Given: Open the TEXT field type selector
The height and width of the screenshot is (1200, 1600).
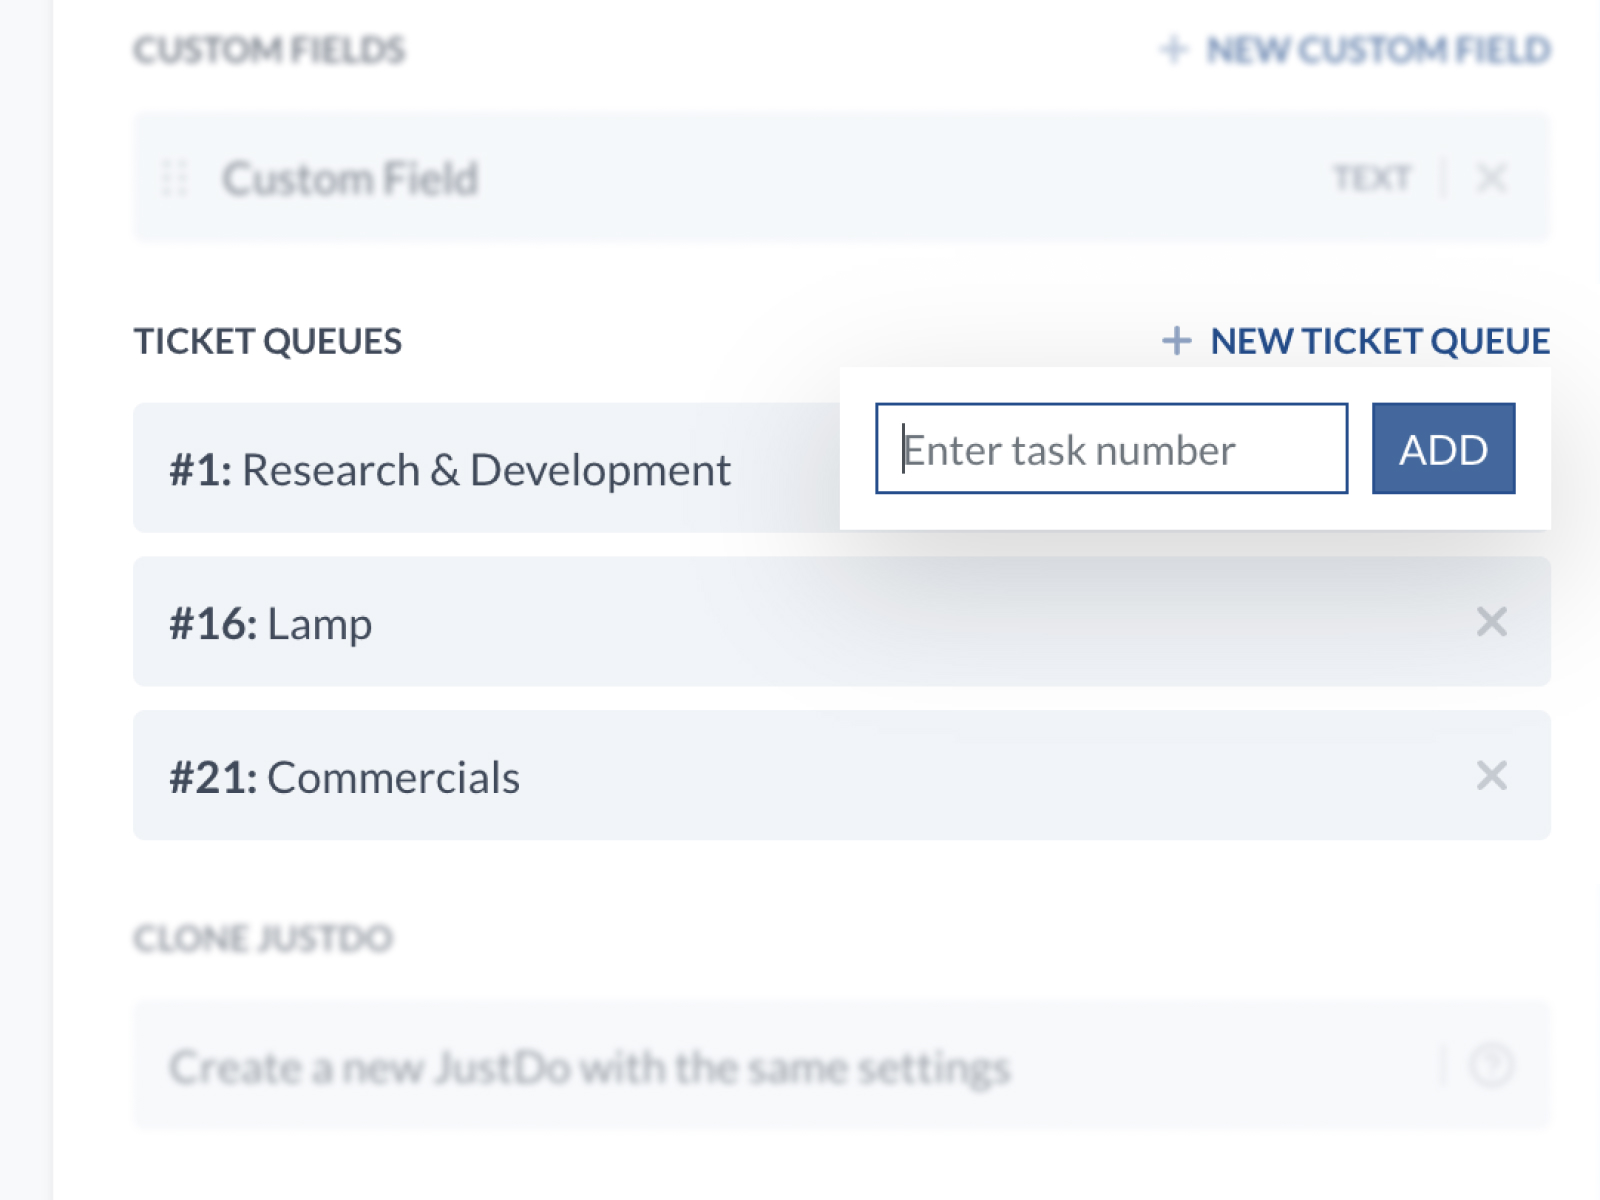Looking at the screenshot, I should pos(1372,178).
